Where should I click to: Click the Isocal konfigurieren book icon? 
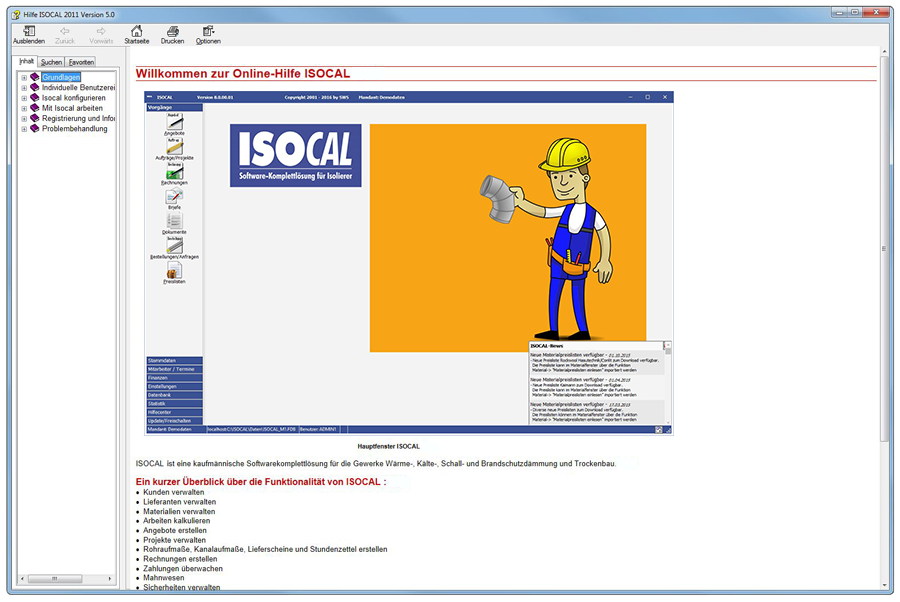[x=35, y=98]
